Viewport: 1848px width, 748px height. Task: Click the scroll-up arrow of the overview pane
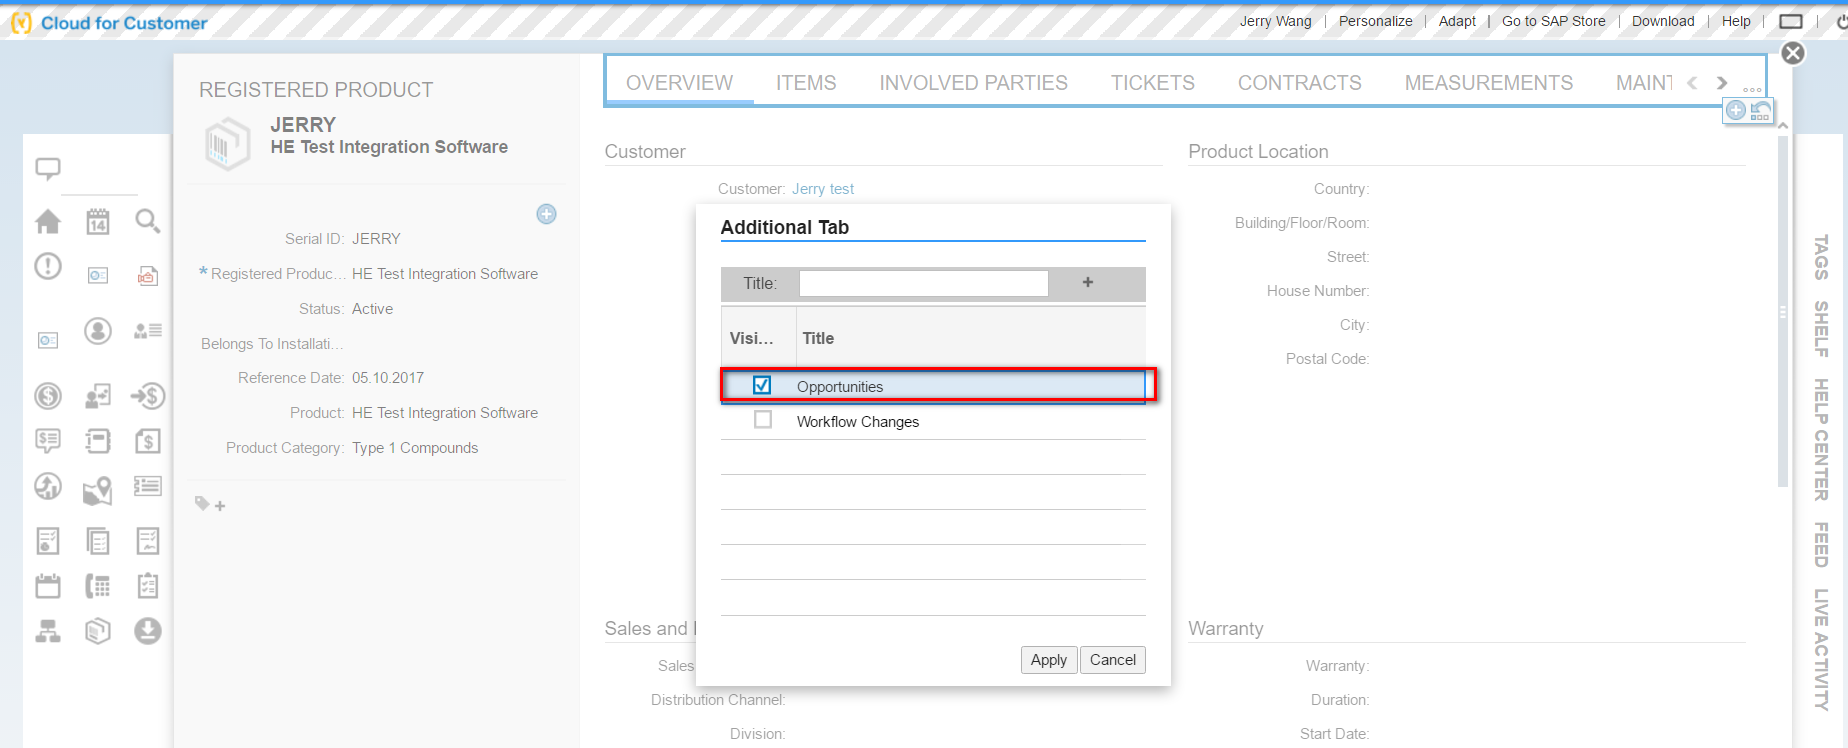[x=1783, y=126]
